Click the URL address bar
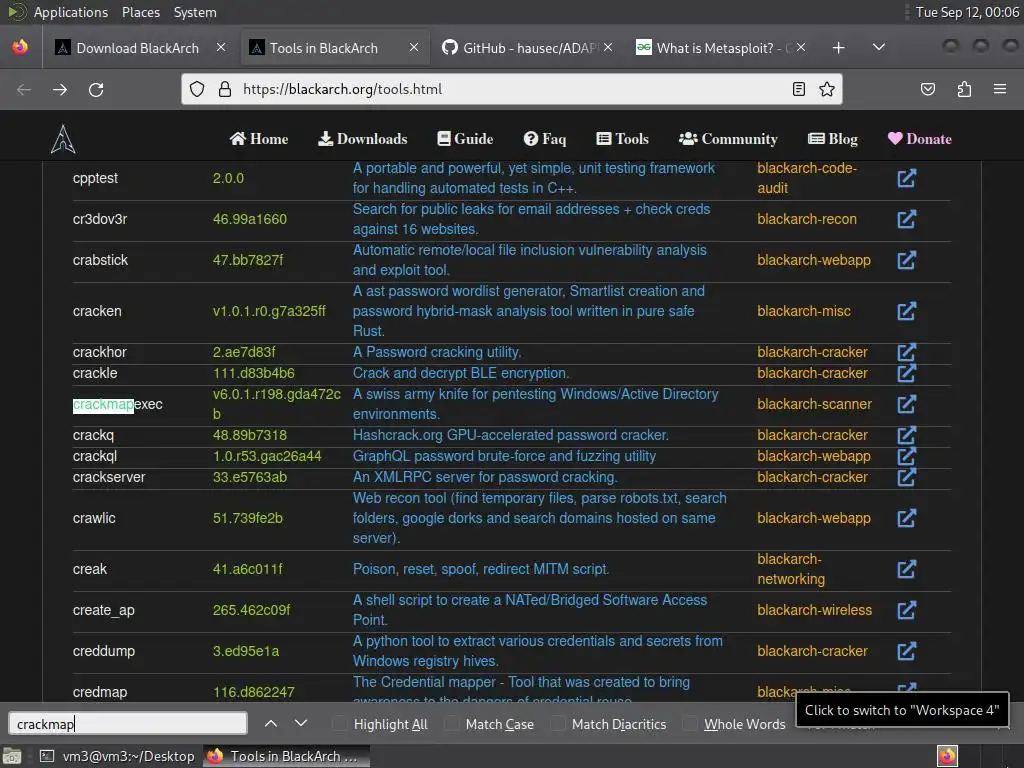This screenshot has height=768, width=1024. [513, 89]
